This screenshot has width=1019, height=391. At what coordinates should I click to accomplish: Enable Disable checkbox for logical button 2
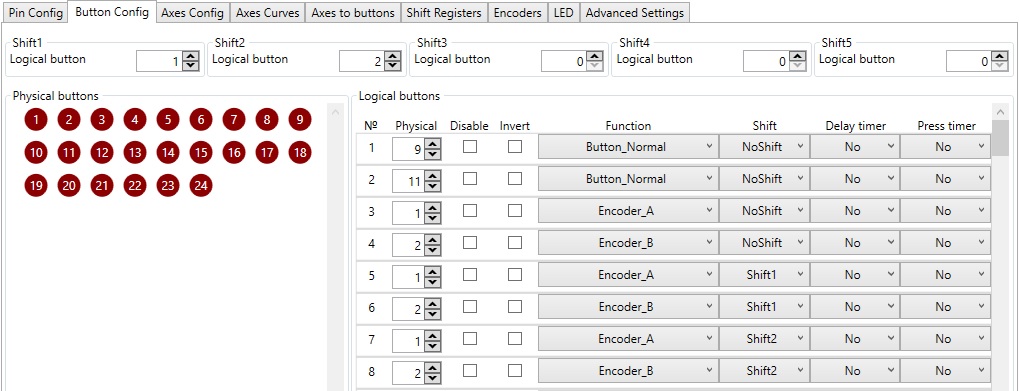470,179
